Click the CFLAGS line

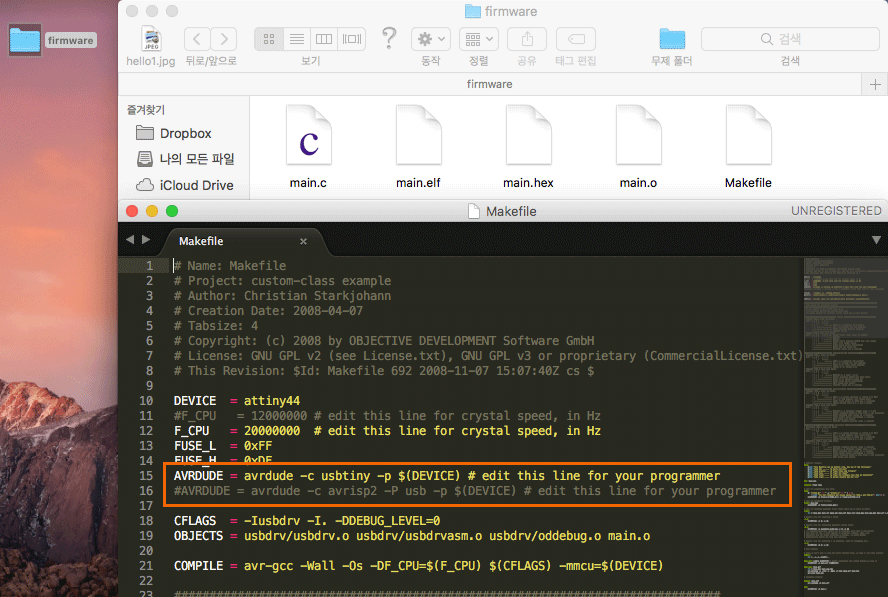pyautogui.click(x=307, y=521)
